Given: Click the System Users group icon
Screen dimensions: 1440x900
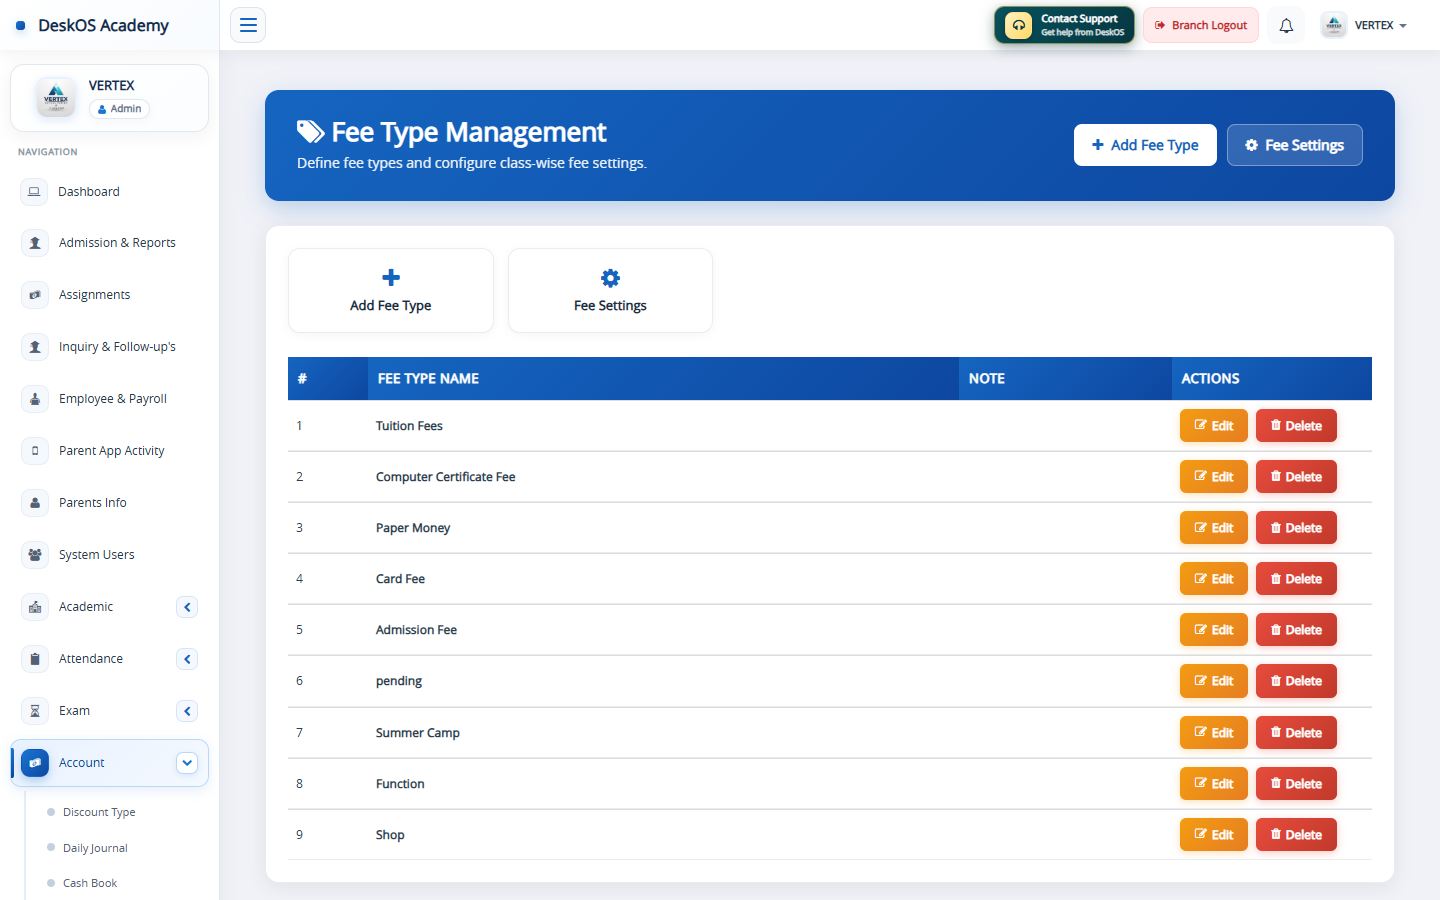Looking at the screenshot, I should (35, 555).
